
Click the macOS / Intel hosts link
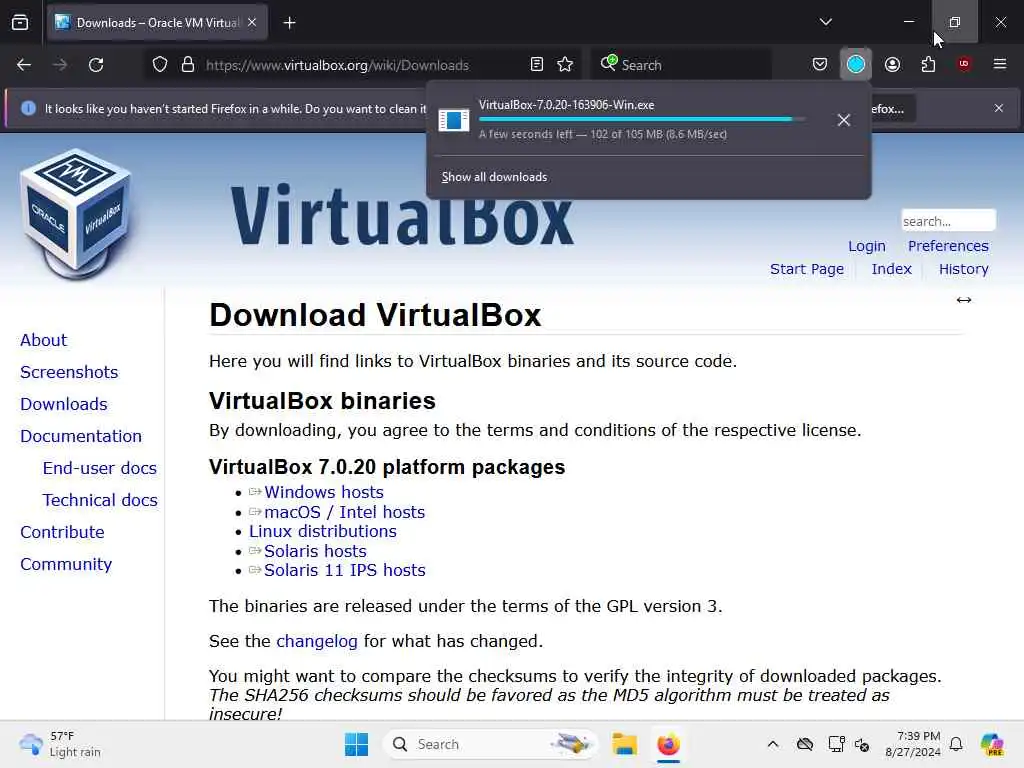coord(344,513)
